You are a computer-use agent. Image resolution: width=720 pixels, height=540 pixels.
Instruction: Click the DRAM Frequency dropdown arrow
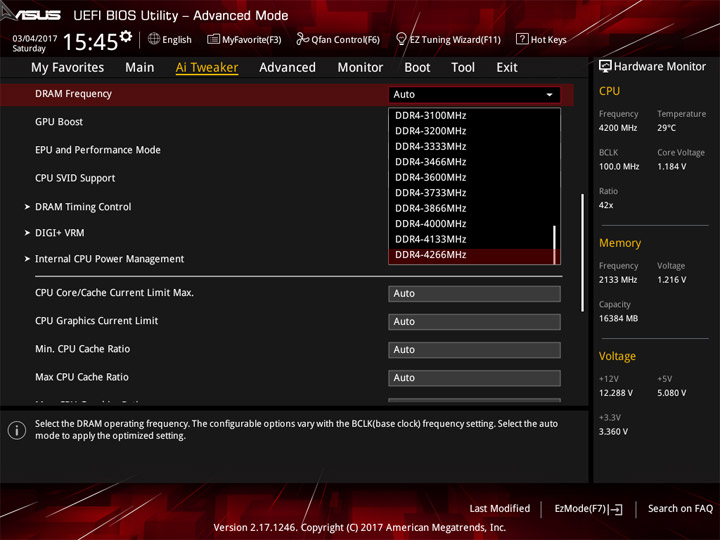pyautogui.click(x=549, y=95)
